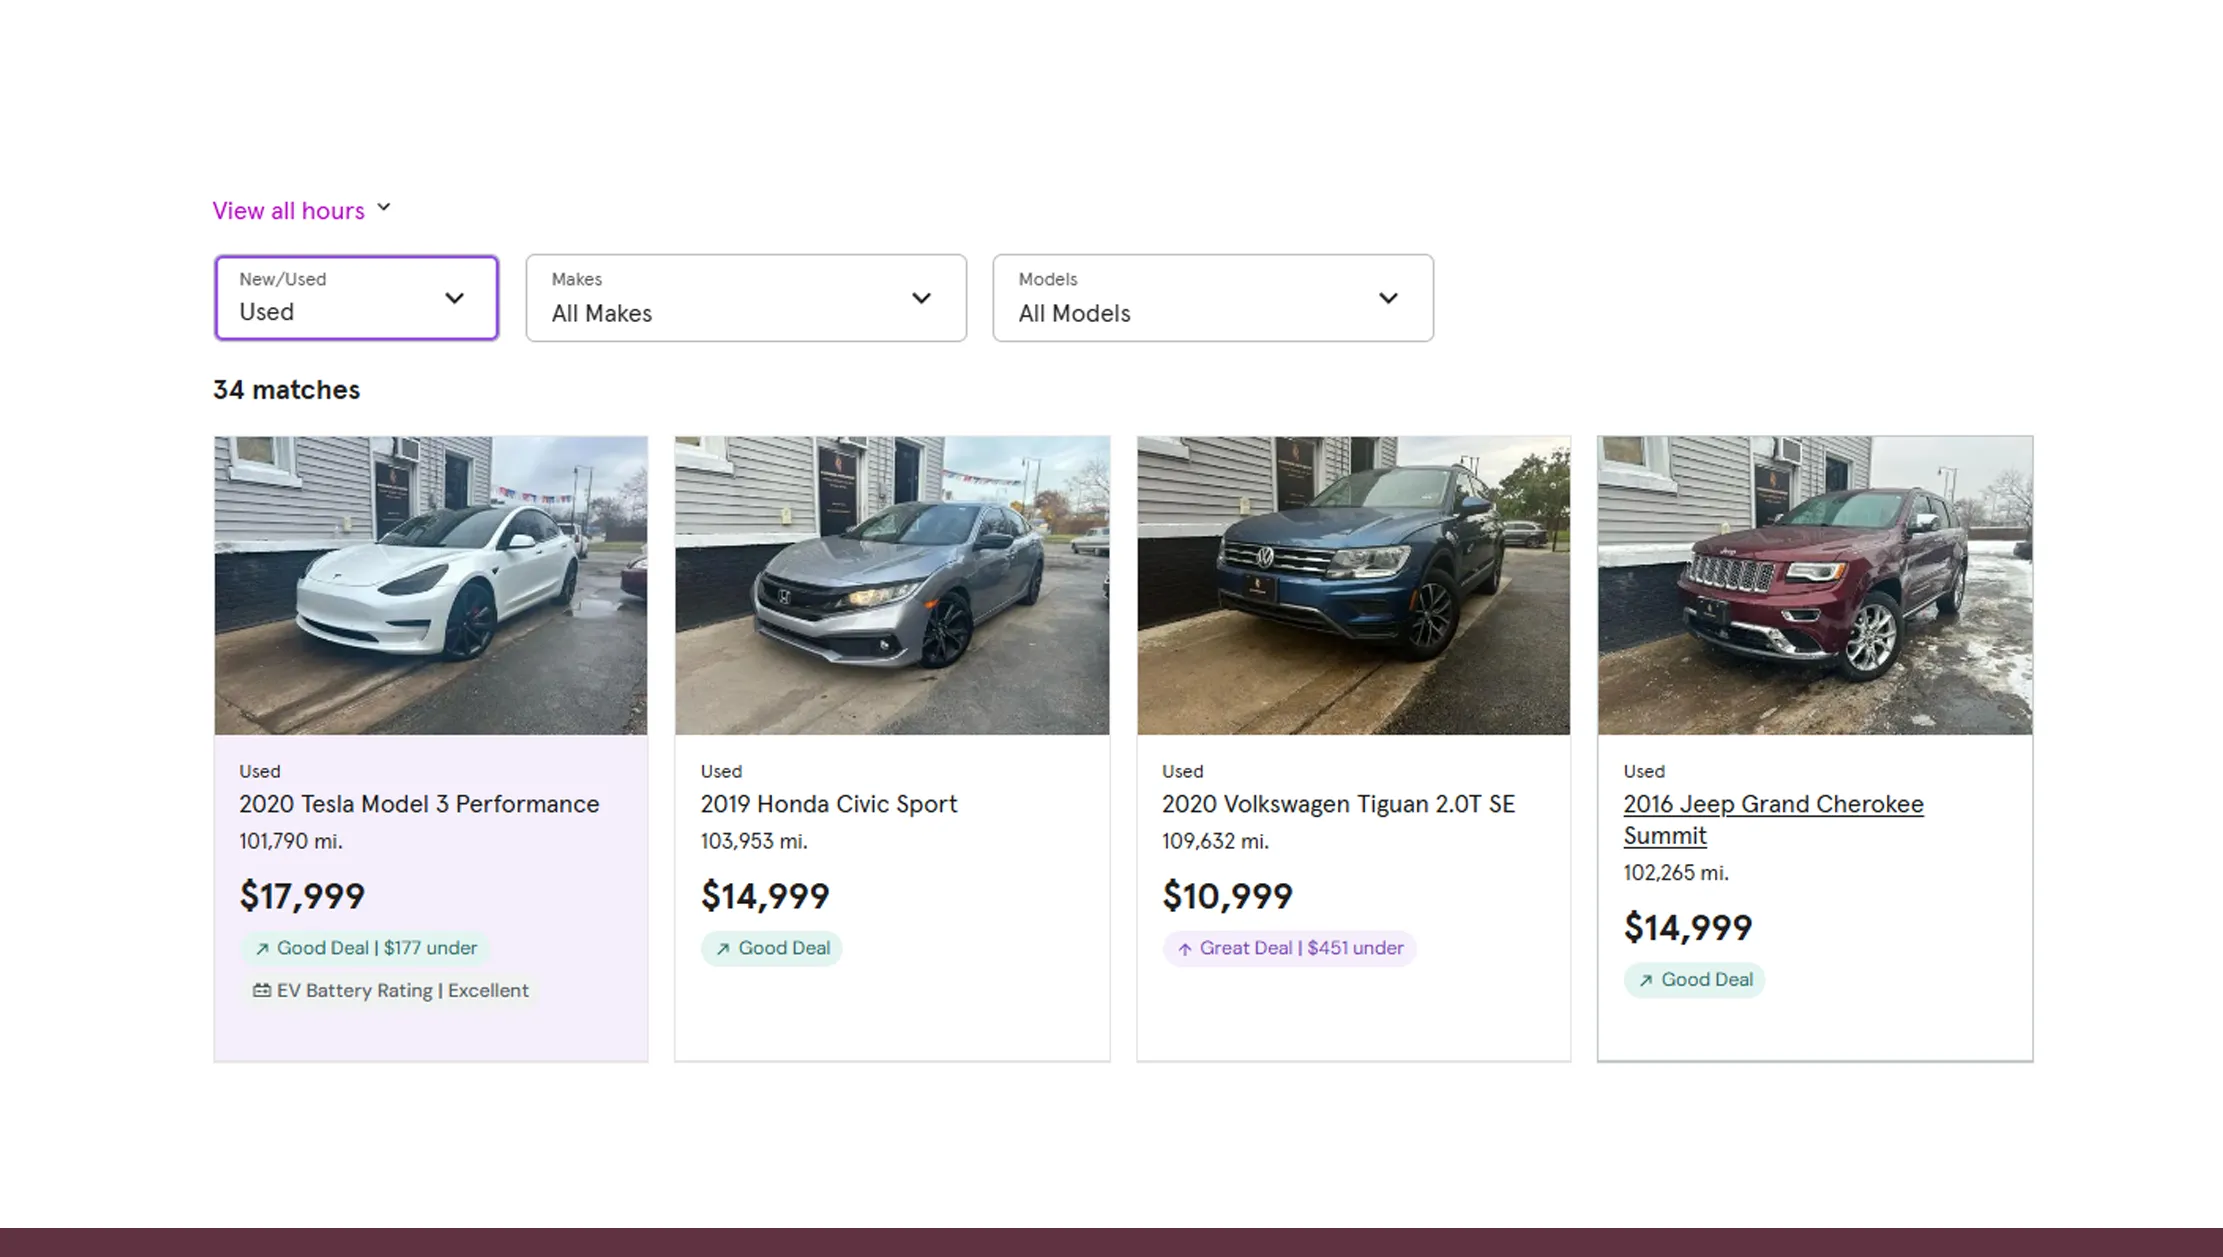Click the View all hours link
The image size is (2223, 1257).
tap(288, 211)
